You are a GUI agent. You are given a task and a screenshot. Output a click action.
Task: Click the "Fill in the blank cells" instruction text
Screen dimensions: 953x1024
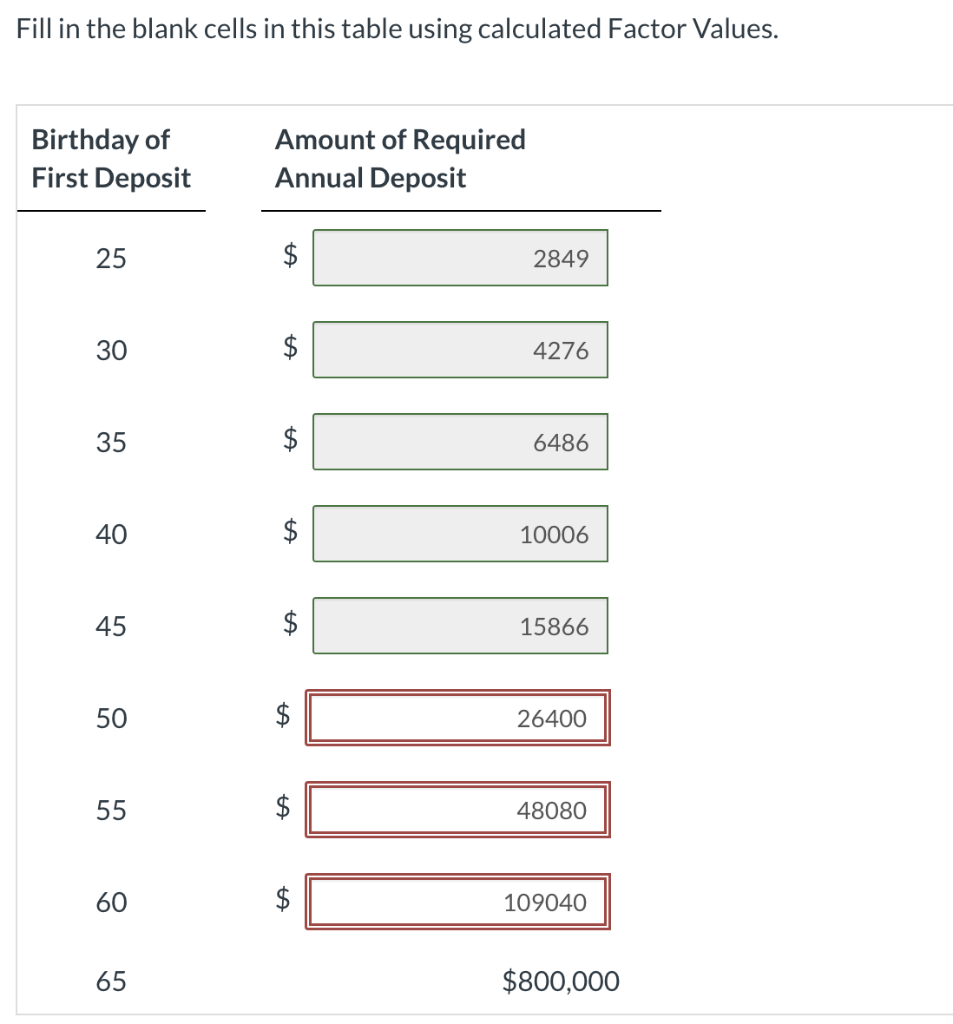[396, 30]
